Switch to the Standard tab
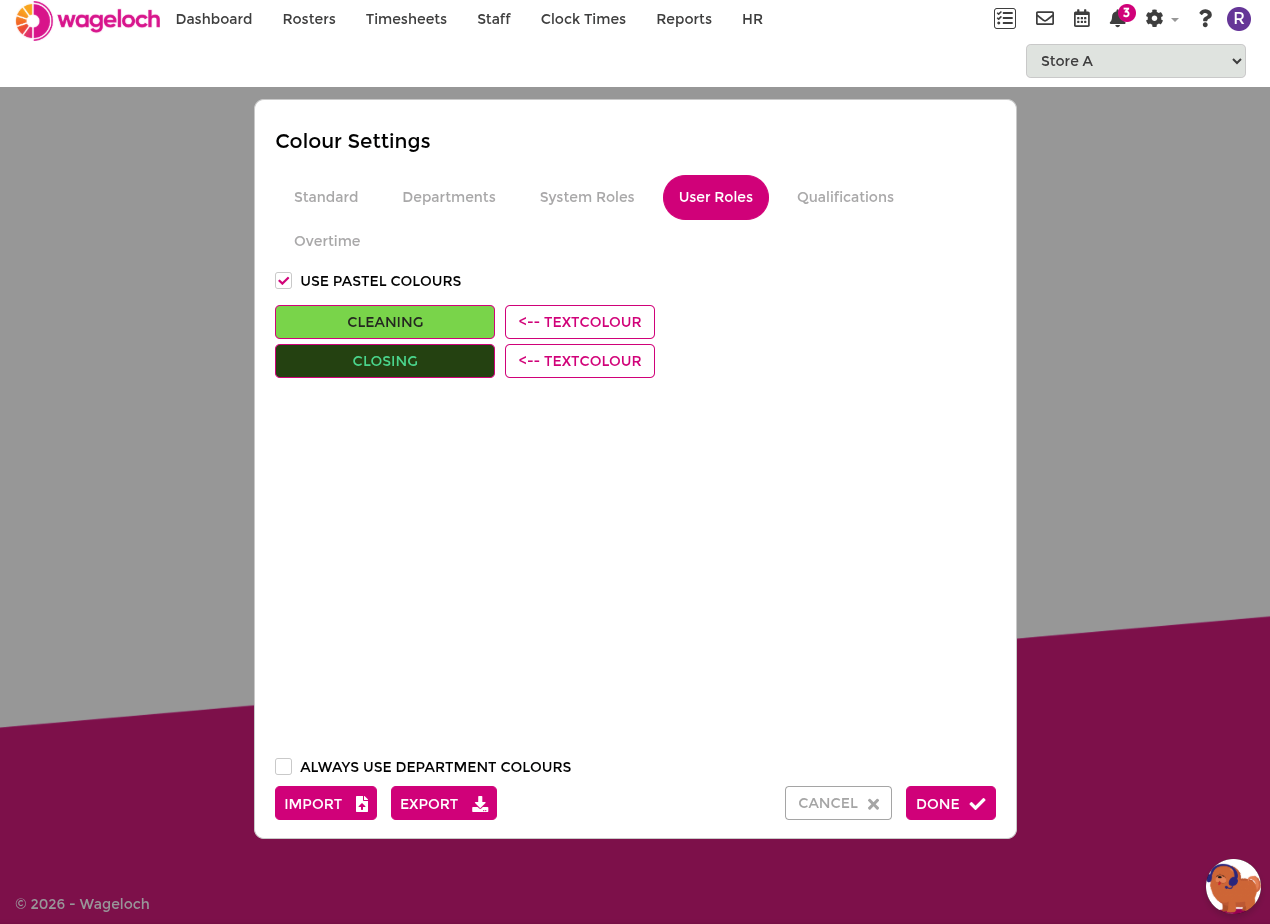The height and width of the screenshot is (924, 1270). pyautogui.click(x=326, y=197)
